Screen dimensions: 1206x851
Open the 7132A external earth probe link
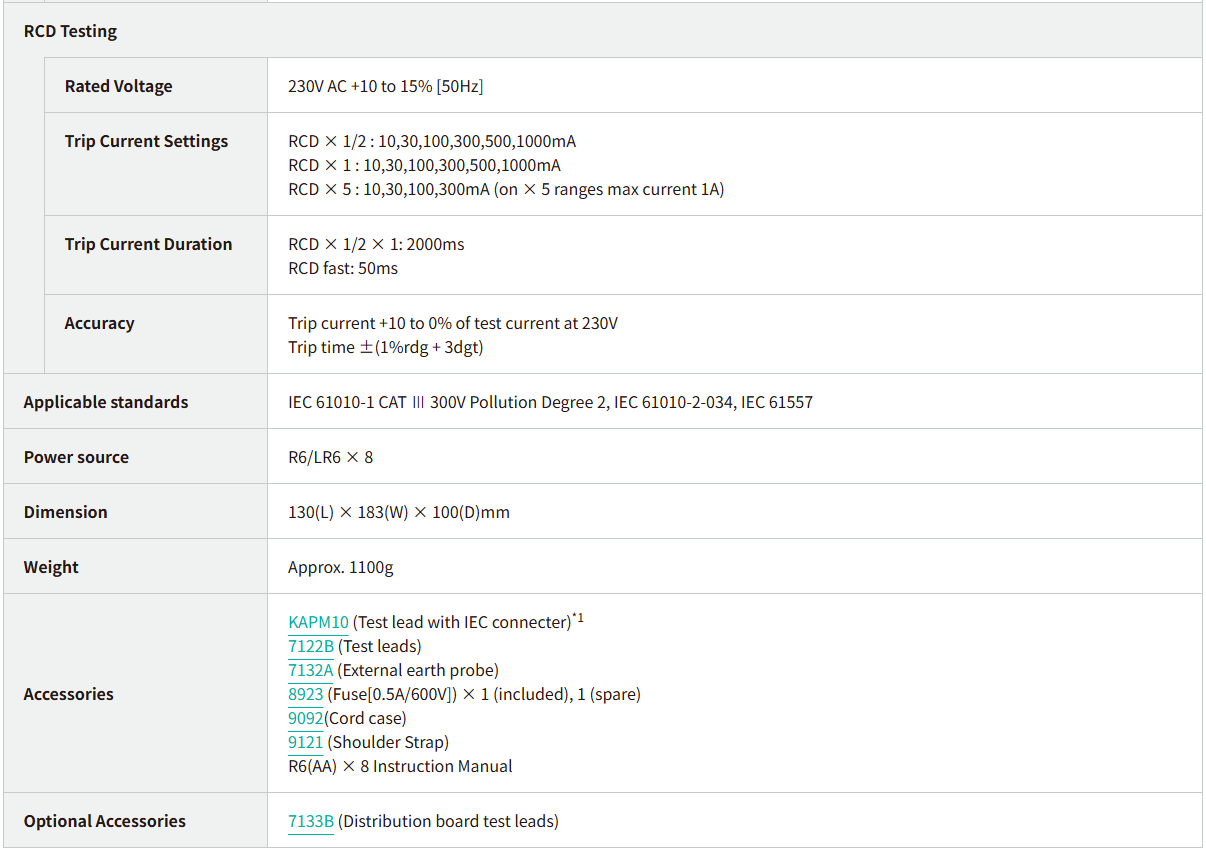click(x=311, y=670)
